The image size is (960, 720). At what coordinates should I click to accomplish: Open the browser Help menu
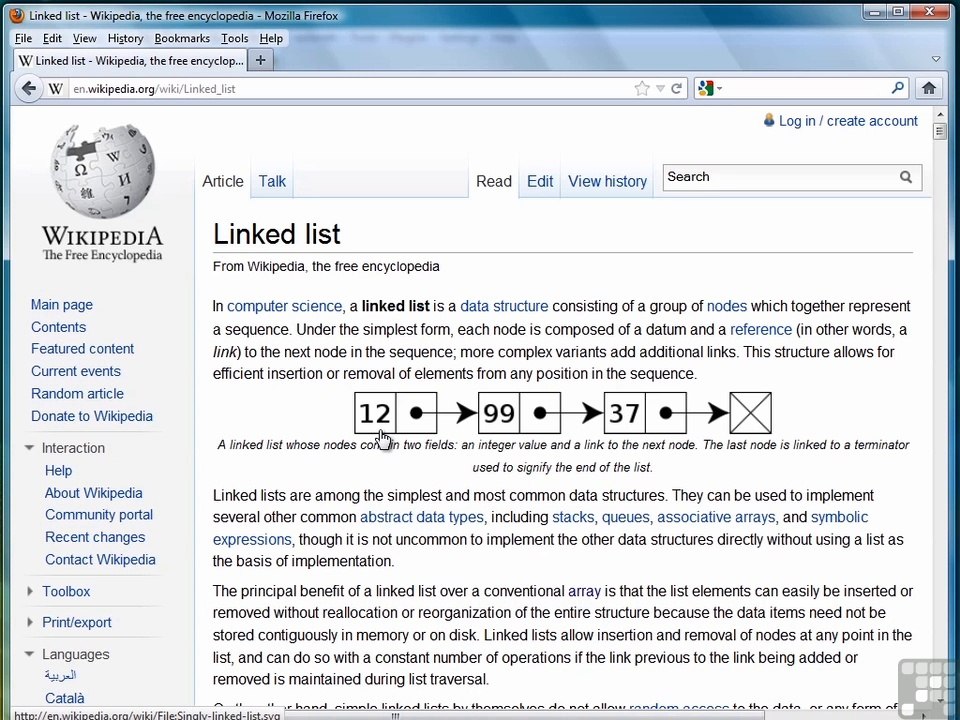click(x=271, y=39)
